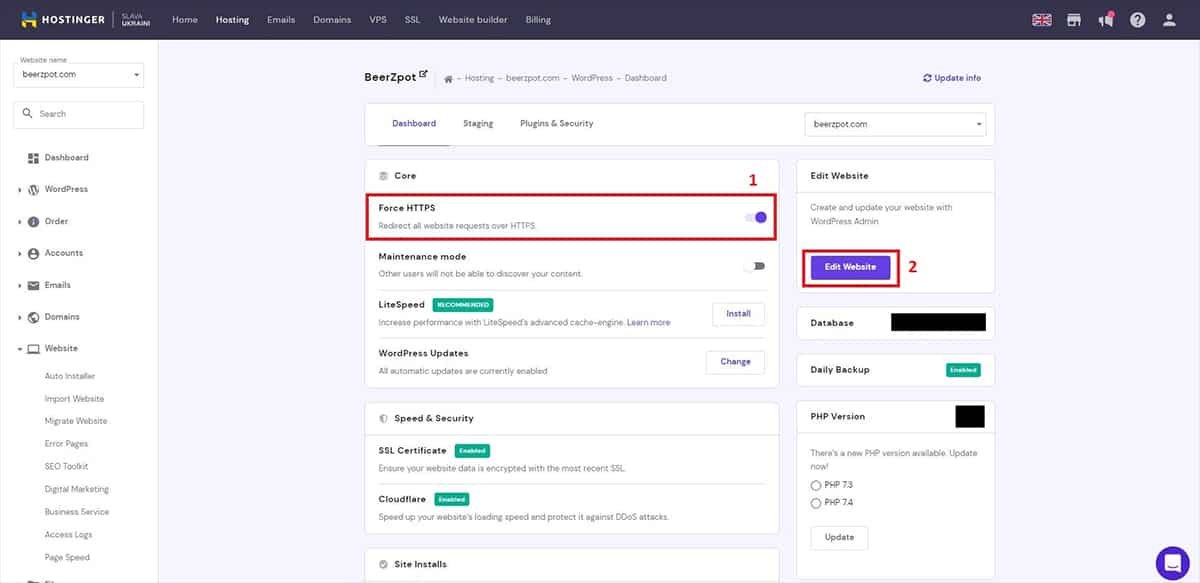This screenshot has height=583, width=1200.
Task: Click the home icon in breadcrumb
Action: tap(448, 79)
